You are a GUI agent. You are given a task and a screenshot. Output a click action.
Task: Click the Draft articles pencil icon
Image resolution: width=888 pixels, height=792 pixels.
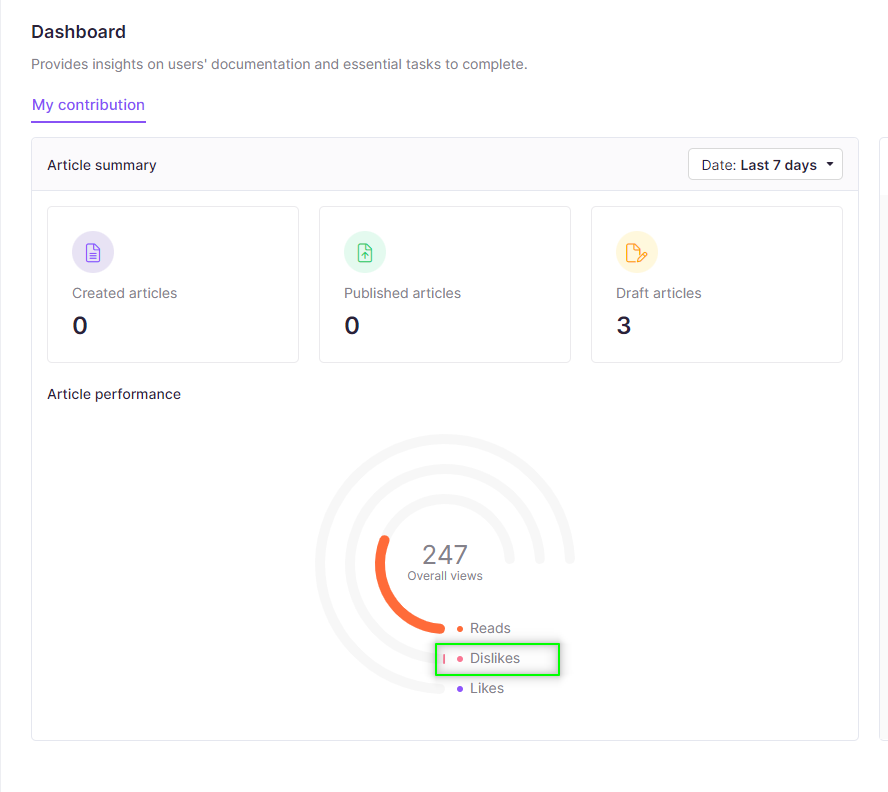637,252
